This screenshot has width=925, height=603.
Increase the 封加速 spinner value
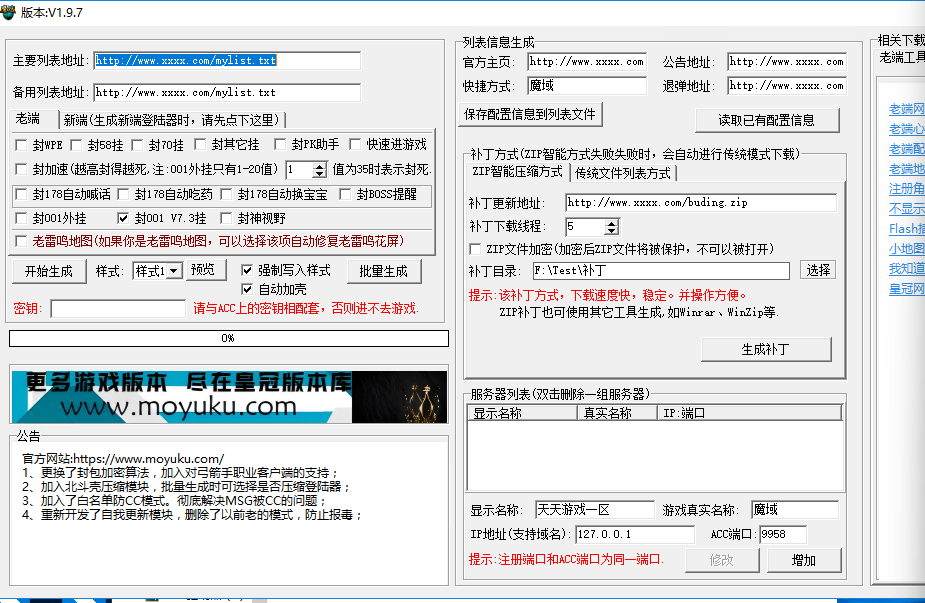coord(320,165)
